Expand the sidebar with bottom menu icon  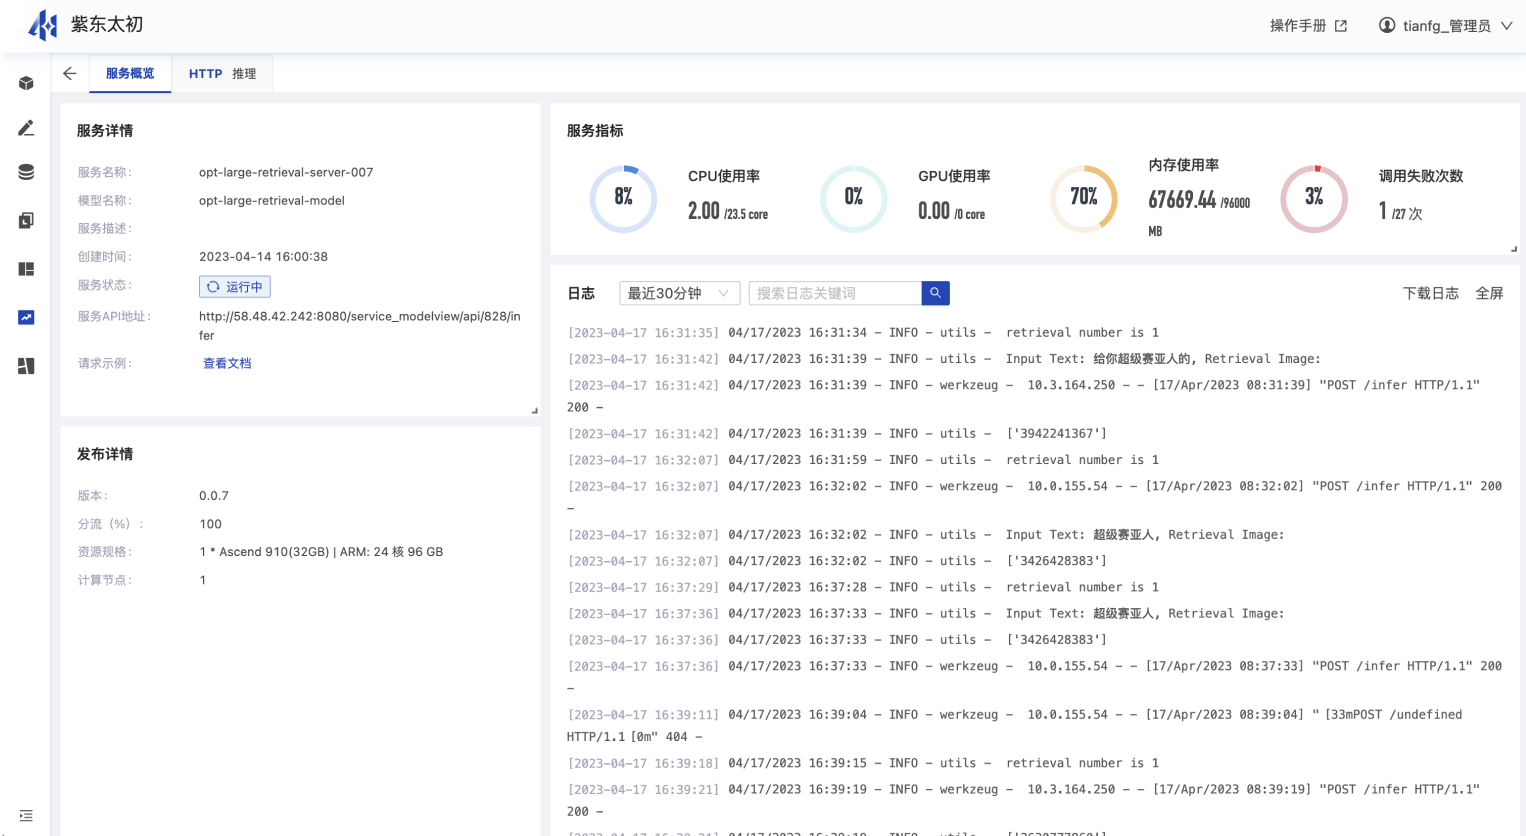pos(26,816)
